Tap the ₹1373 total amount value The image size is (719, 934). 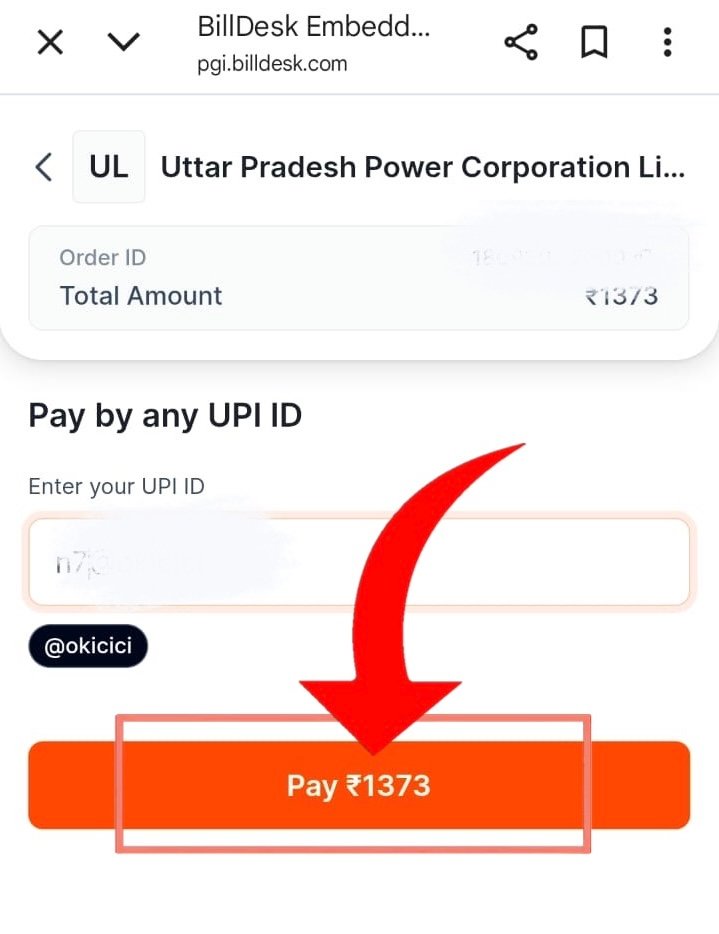tap(621, 296)
